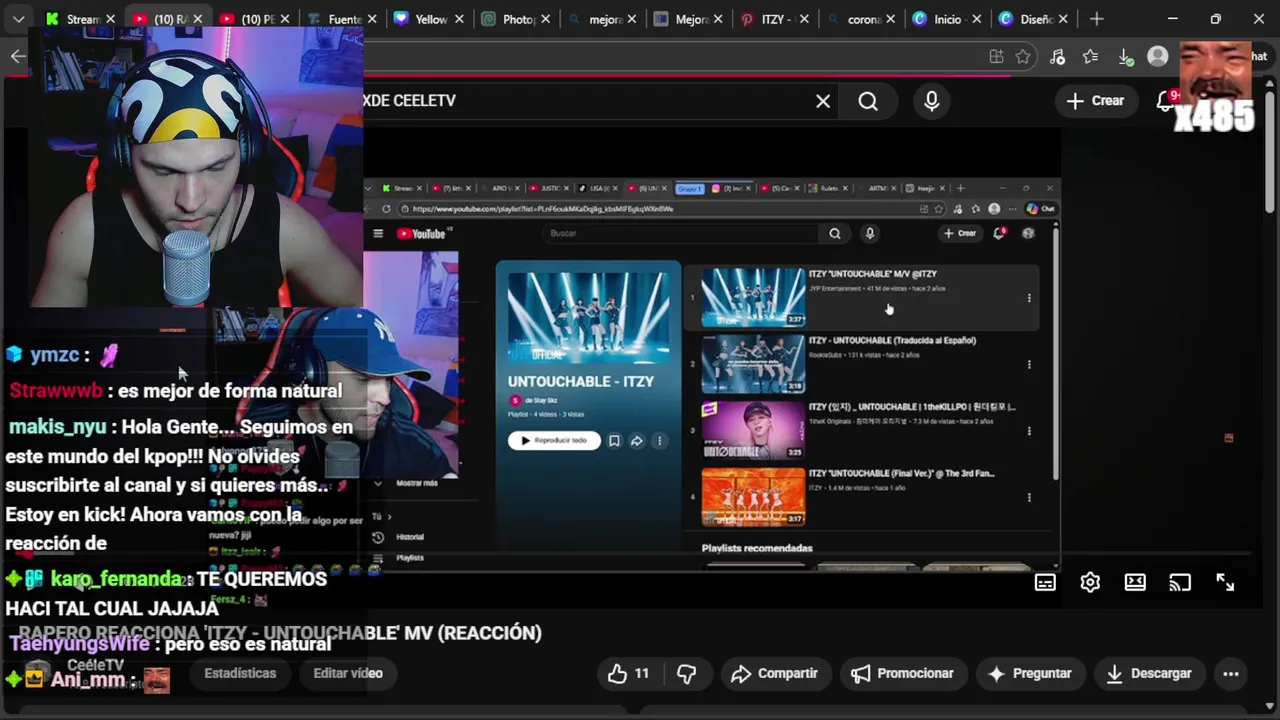Click the video title RAPERO REACCIONA ITZY
The width and height of the screenshot is (1280, 720).
[280, 633]
